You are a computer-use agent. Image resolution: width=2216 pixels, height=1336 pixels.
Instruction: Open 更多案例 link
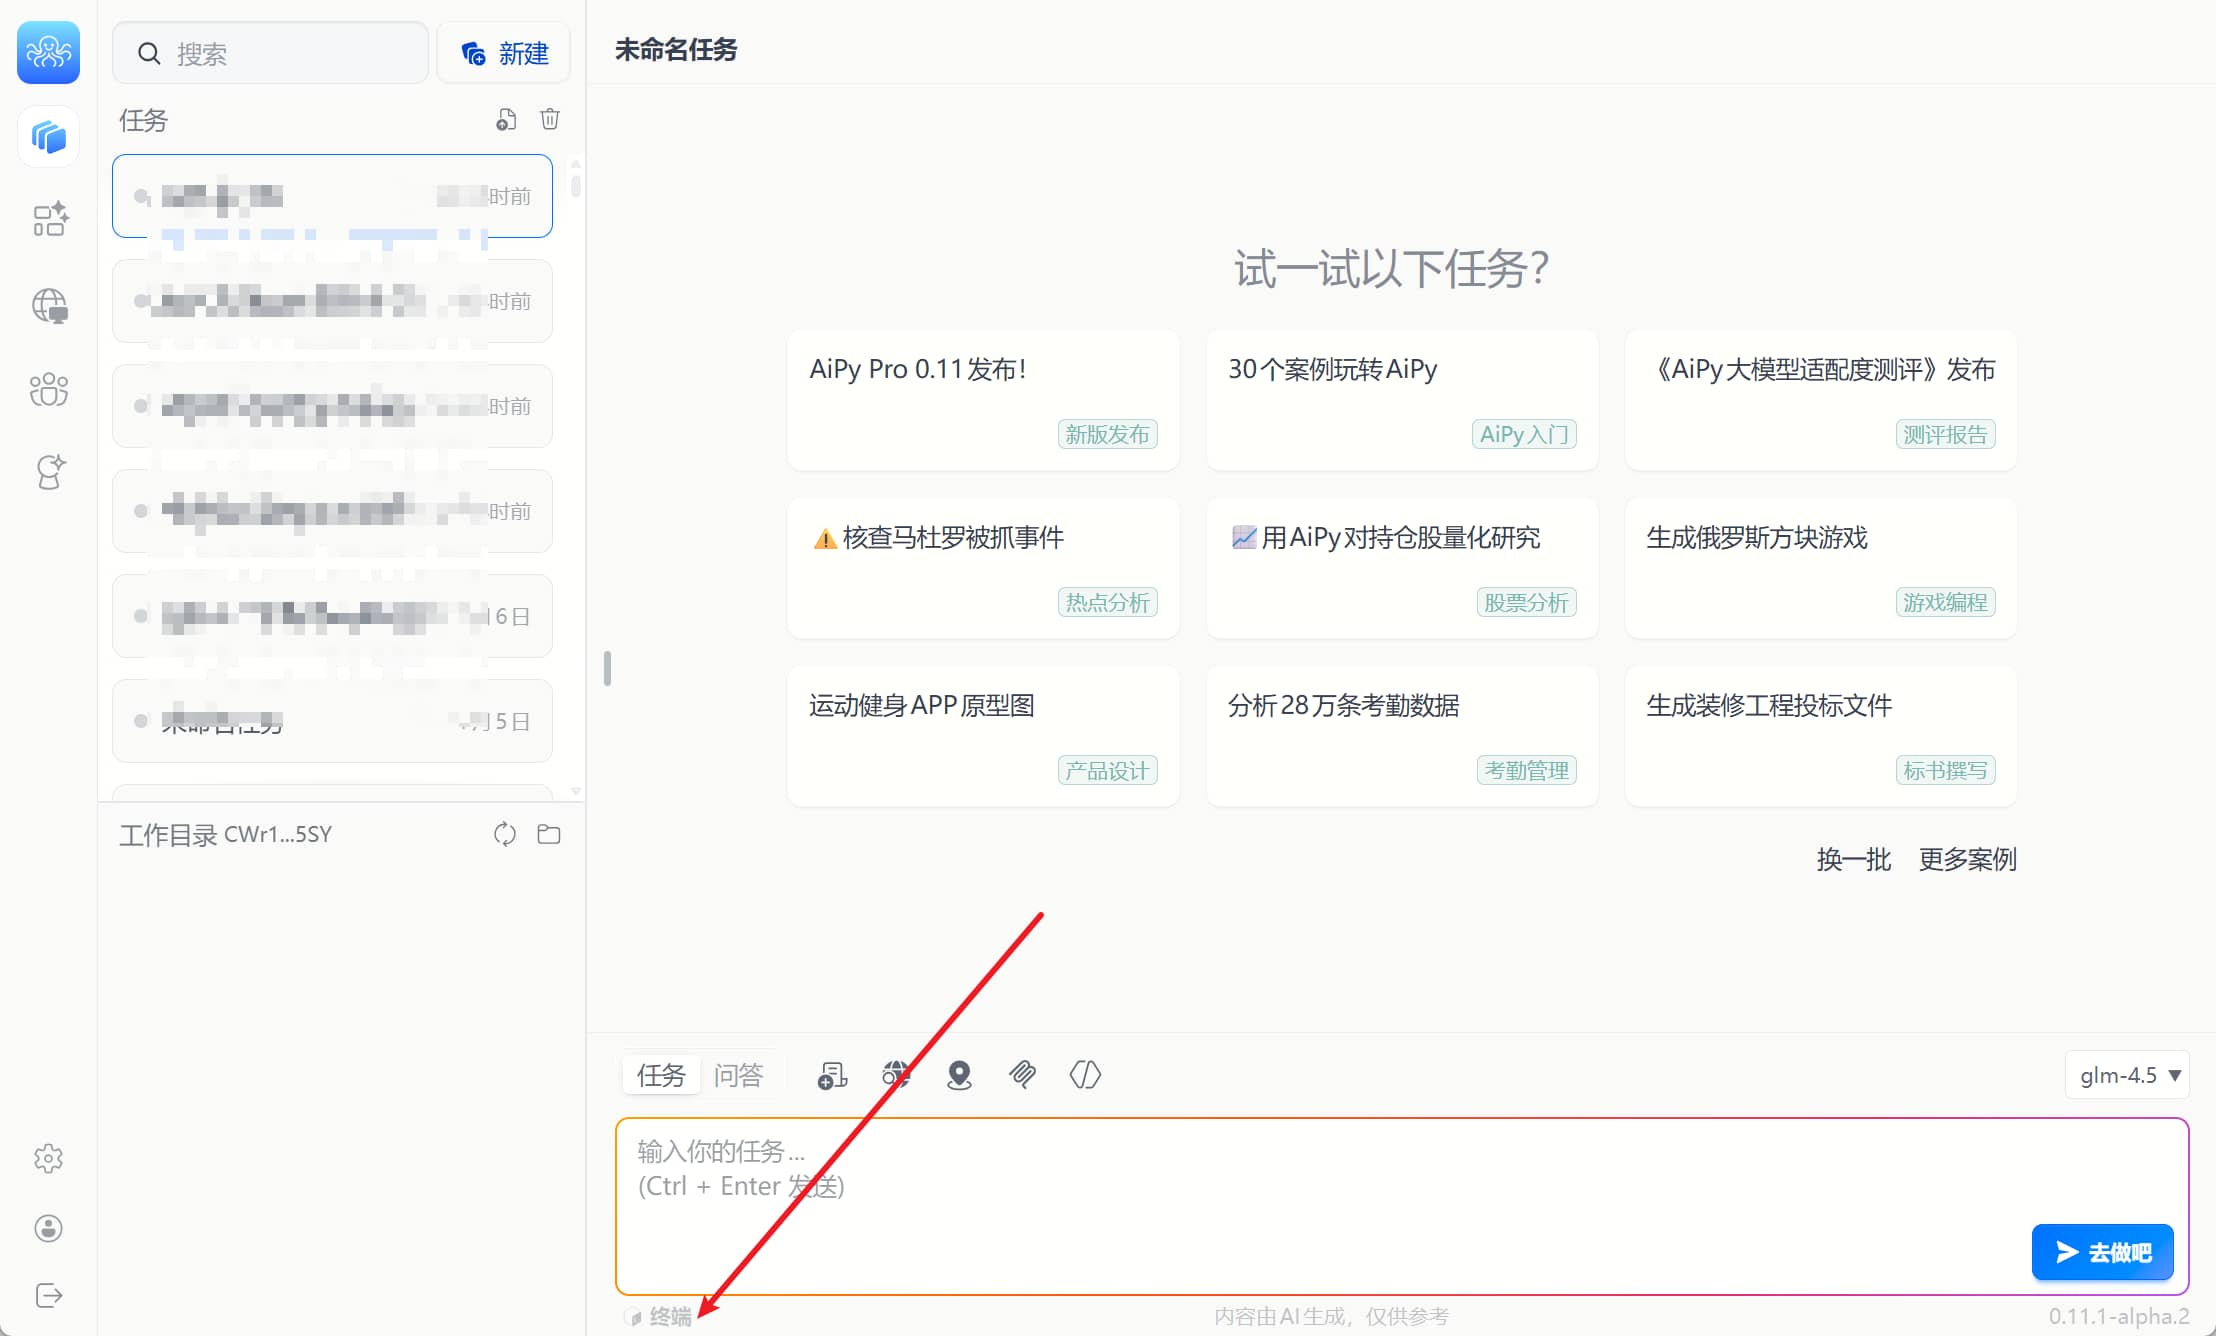coord(1967,859)
